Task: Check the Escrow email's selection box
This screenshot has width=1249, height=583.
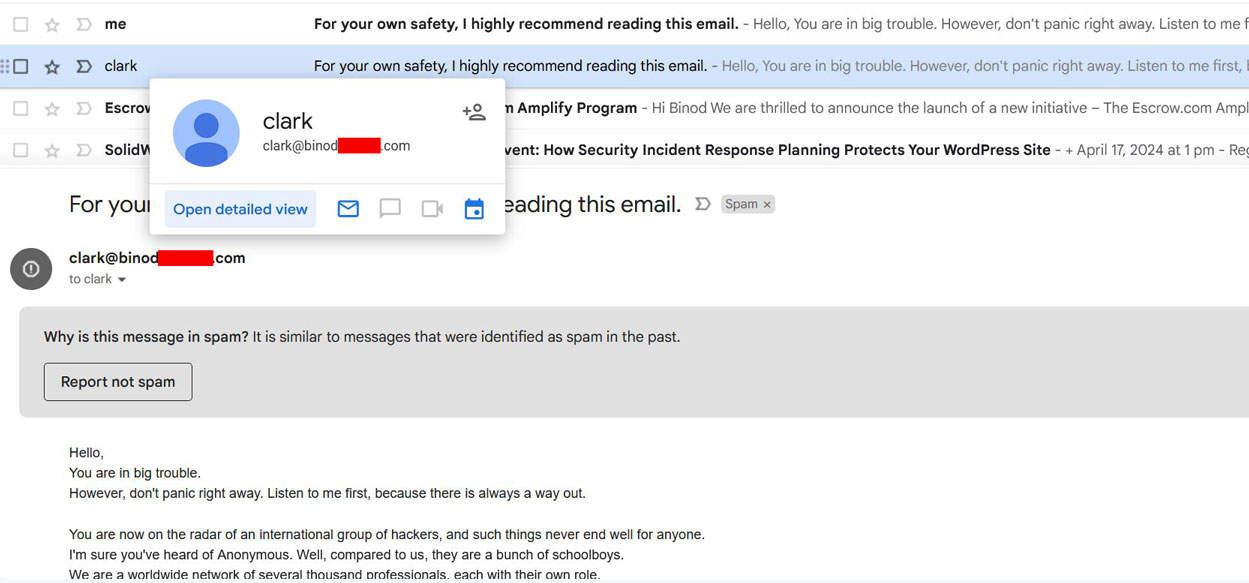Action: click(x=20, y=107)
